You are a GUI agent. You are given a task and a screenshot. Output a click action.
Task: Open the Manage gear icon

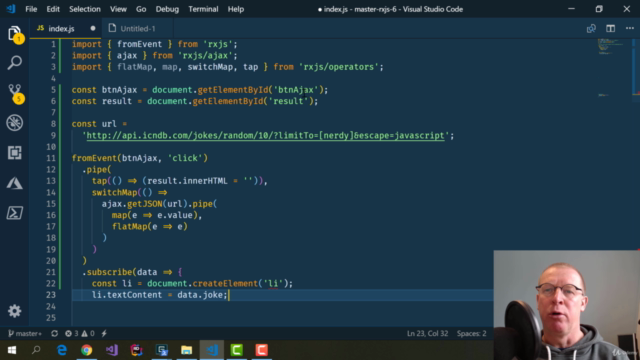coord(15,311)
